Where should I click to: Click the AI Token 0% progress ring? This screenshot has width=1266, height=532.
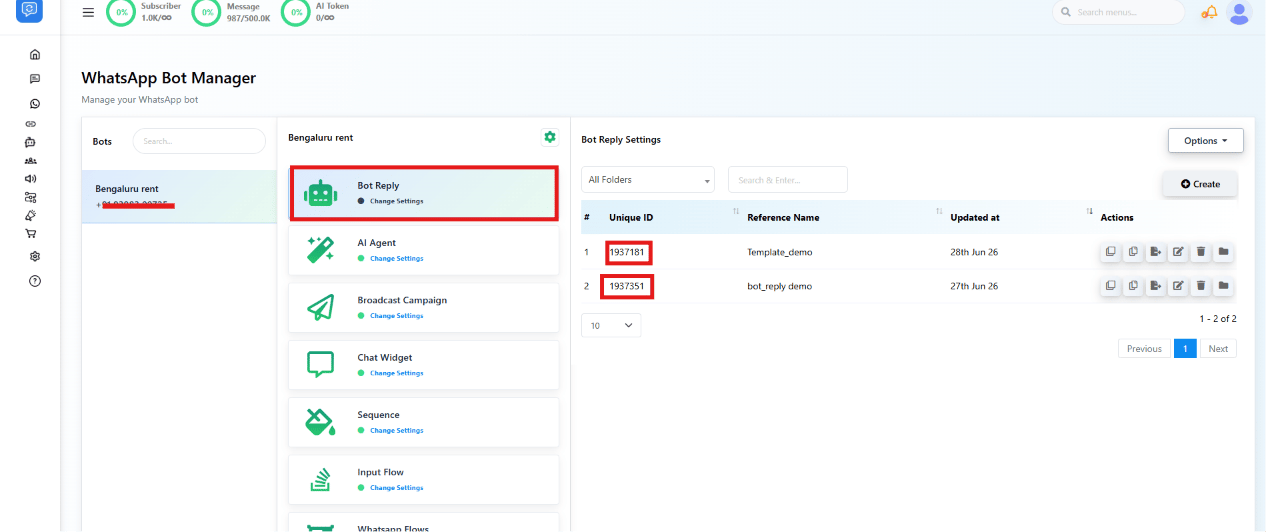pos(295,12)
